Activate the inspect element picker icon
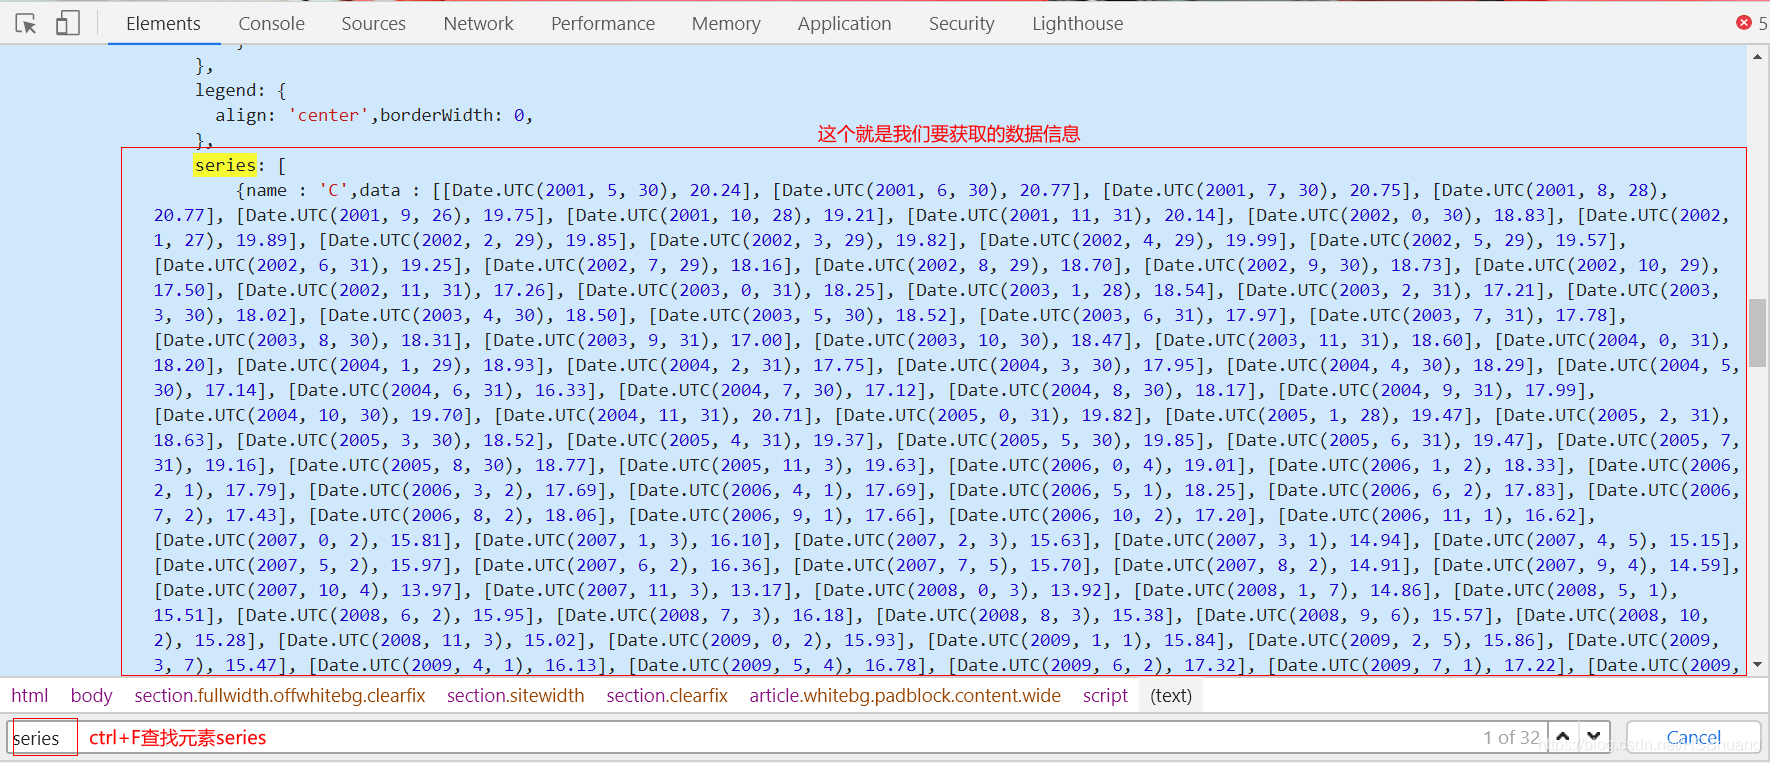Screen dimensions: 1770x763 click(x=26, y=23)
